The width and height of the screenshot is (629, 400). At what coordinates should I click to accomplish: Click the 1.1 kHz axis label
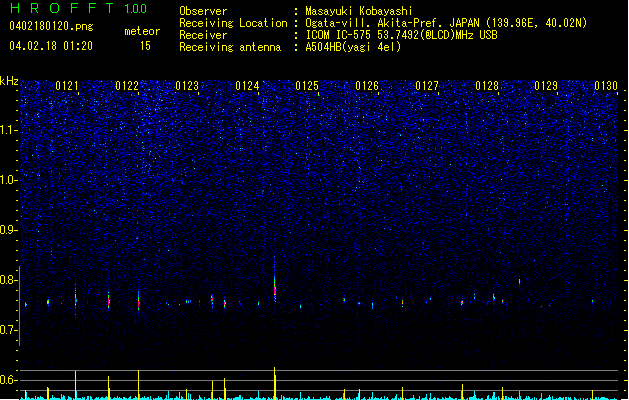9,130
